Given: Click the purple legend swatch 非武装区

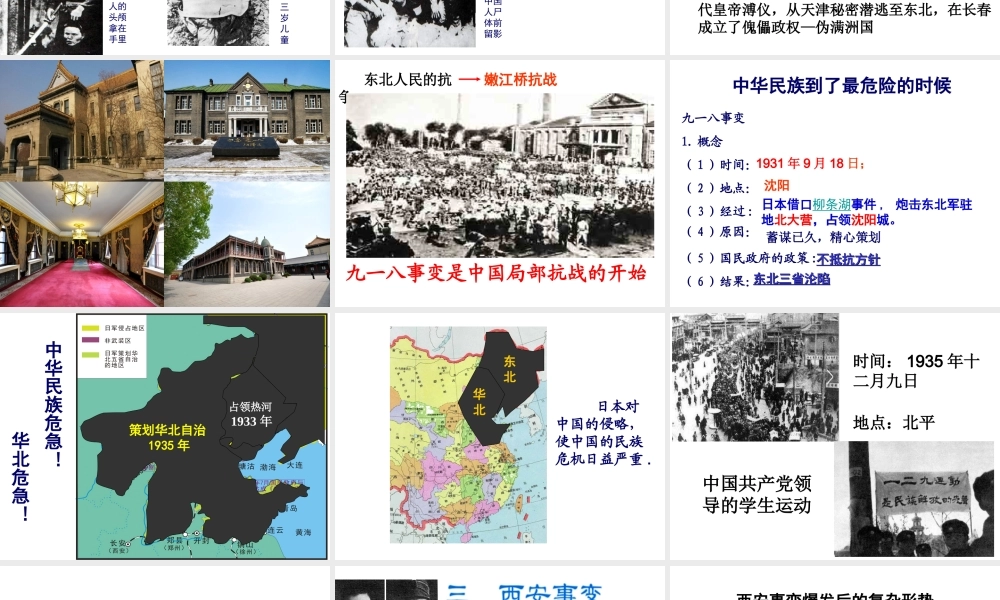Looking at the screenshot, I should pos(91,340).
